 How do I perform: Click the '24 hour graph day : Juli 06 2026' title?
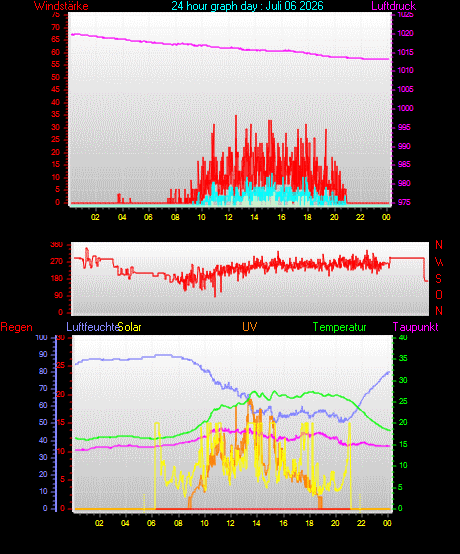pyautogui.click(x=247, y=6)
